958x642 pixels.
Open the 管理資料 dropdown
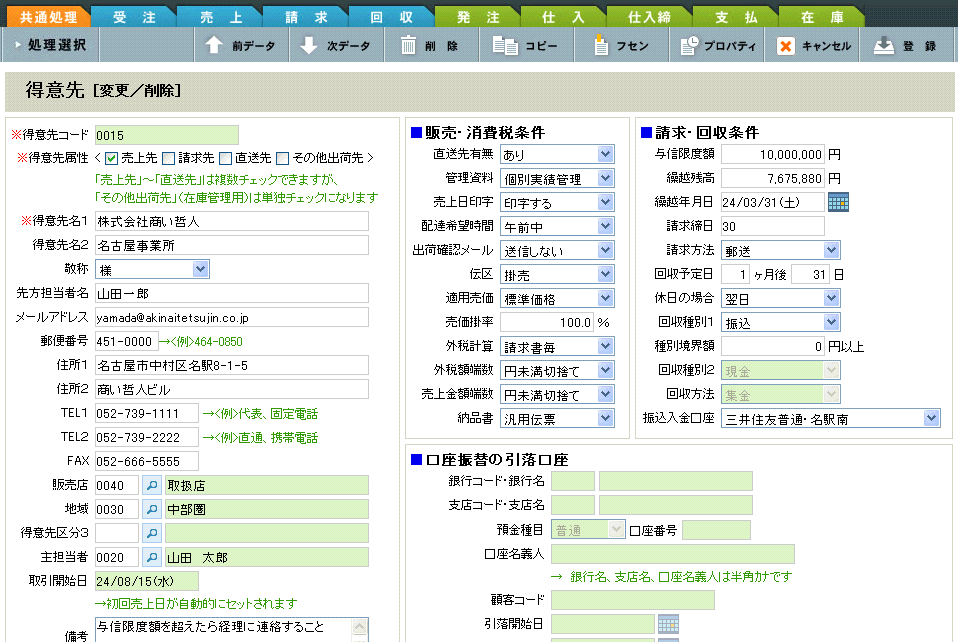(x=605, y=178)
